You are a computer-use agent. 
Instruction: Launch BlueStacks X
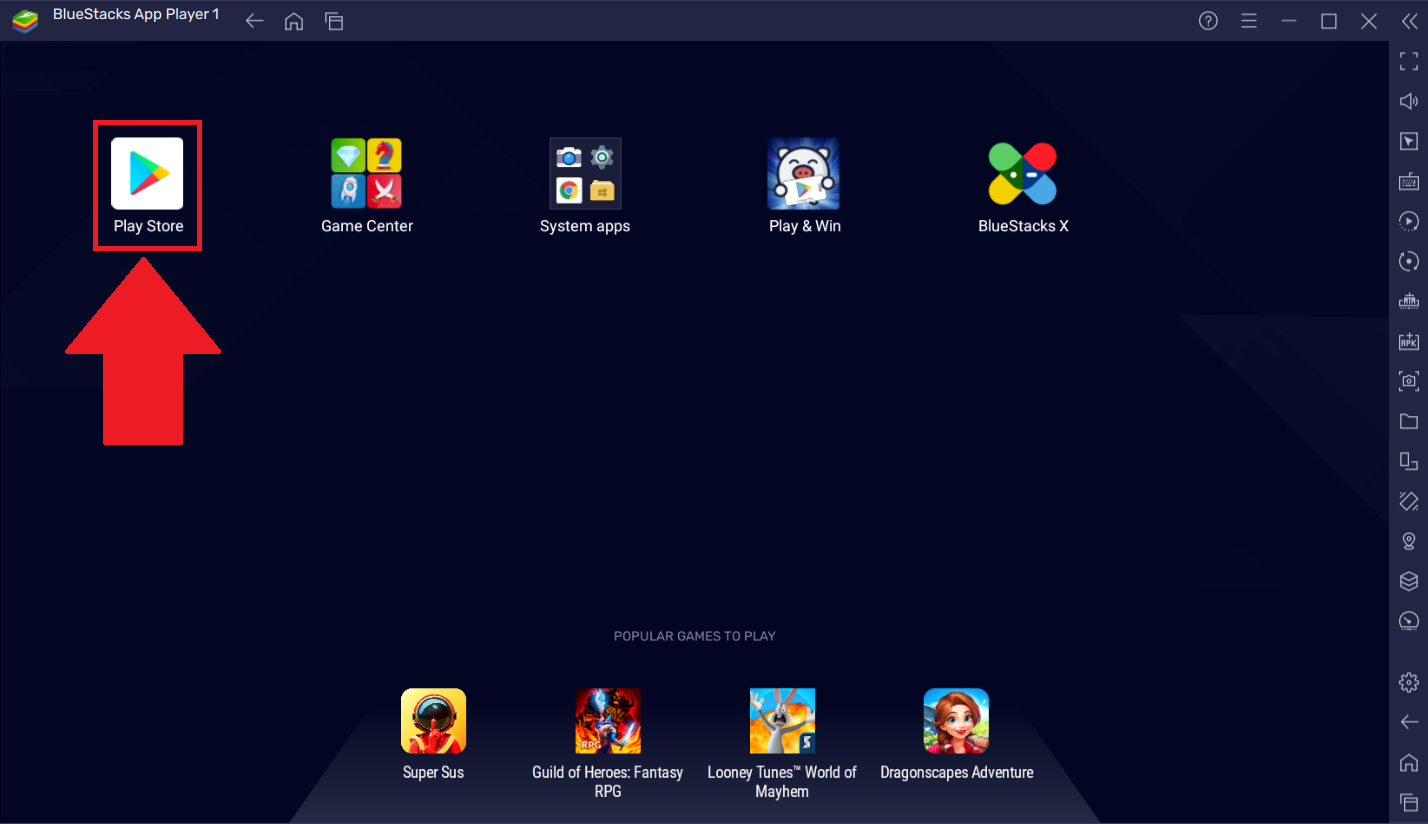pos(1023,185)
